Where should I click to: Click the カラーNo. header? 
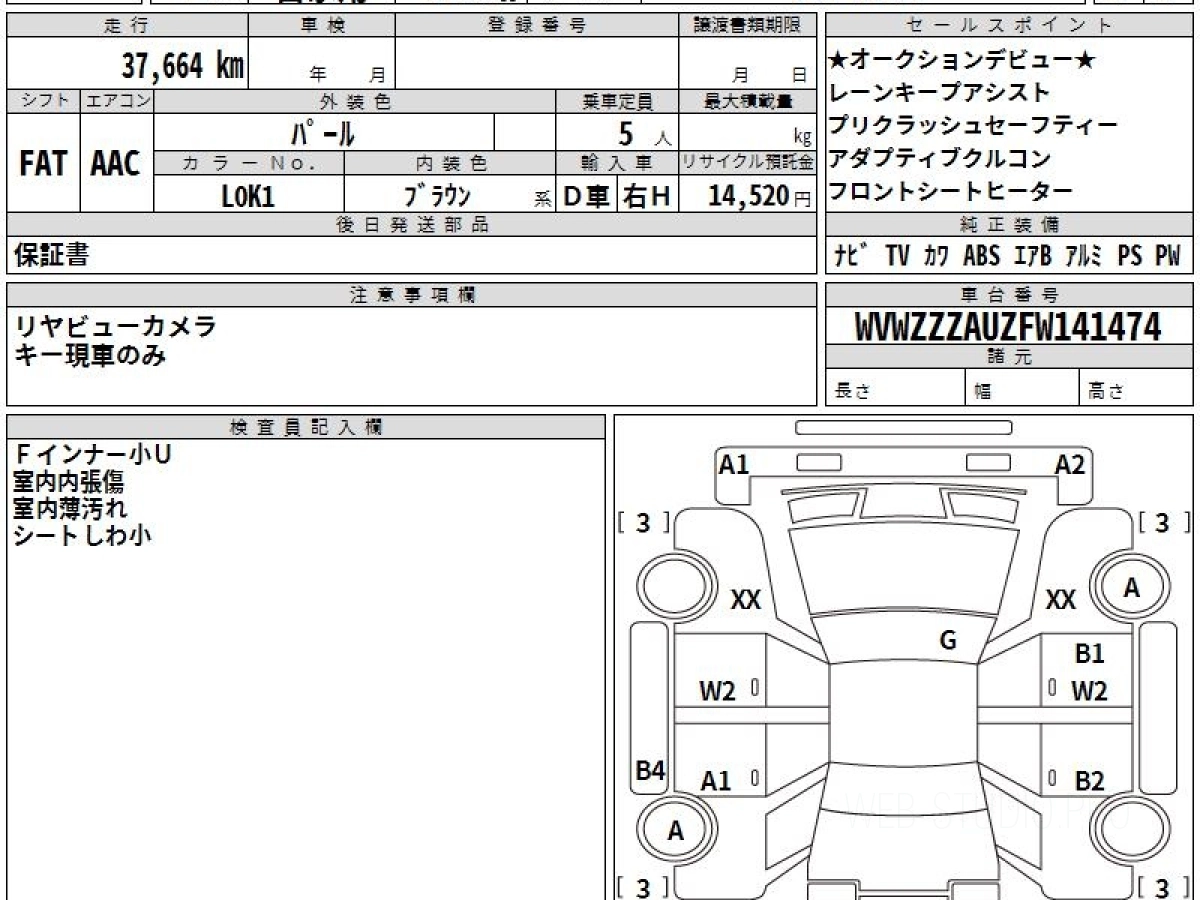click(x=249, y=163)
